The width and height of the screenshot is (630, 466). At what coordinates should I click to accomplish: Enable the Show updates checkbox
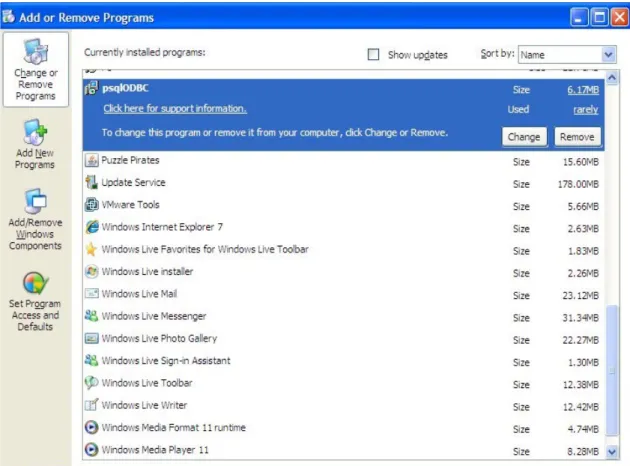pyautogui.click(x=373, y=54)
